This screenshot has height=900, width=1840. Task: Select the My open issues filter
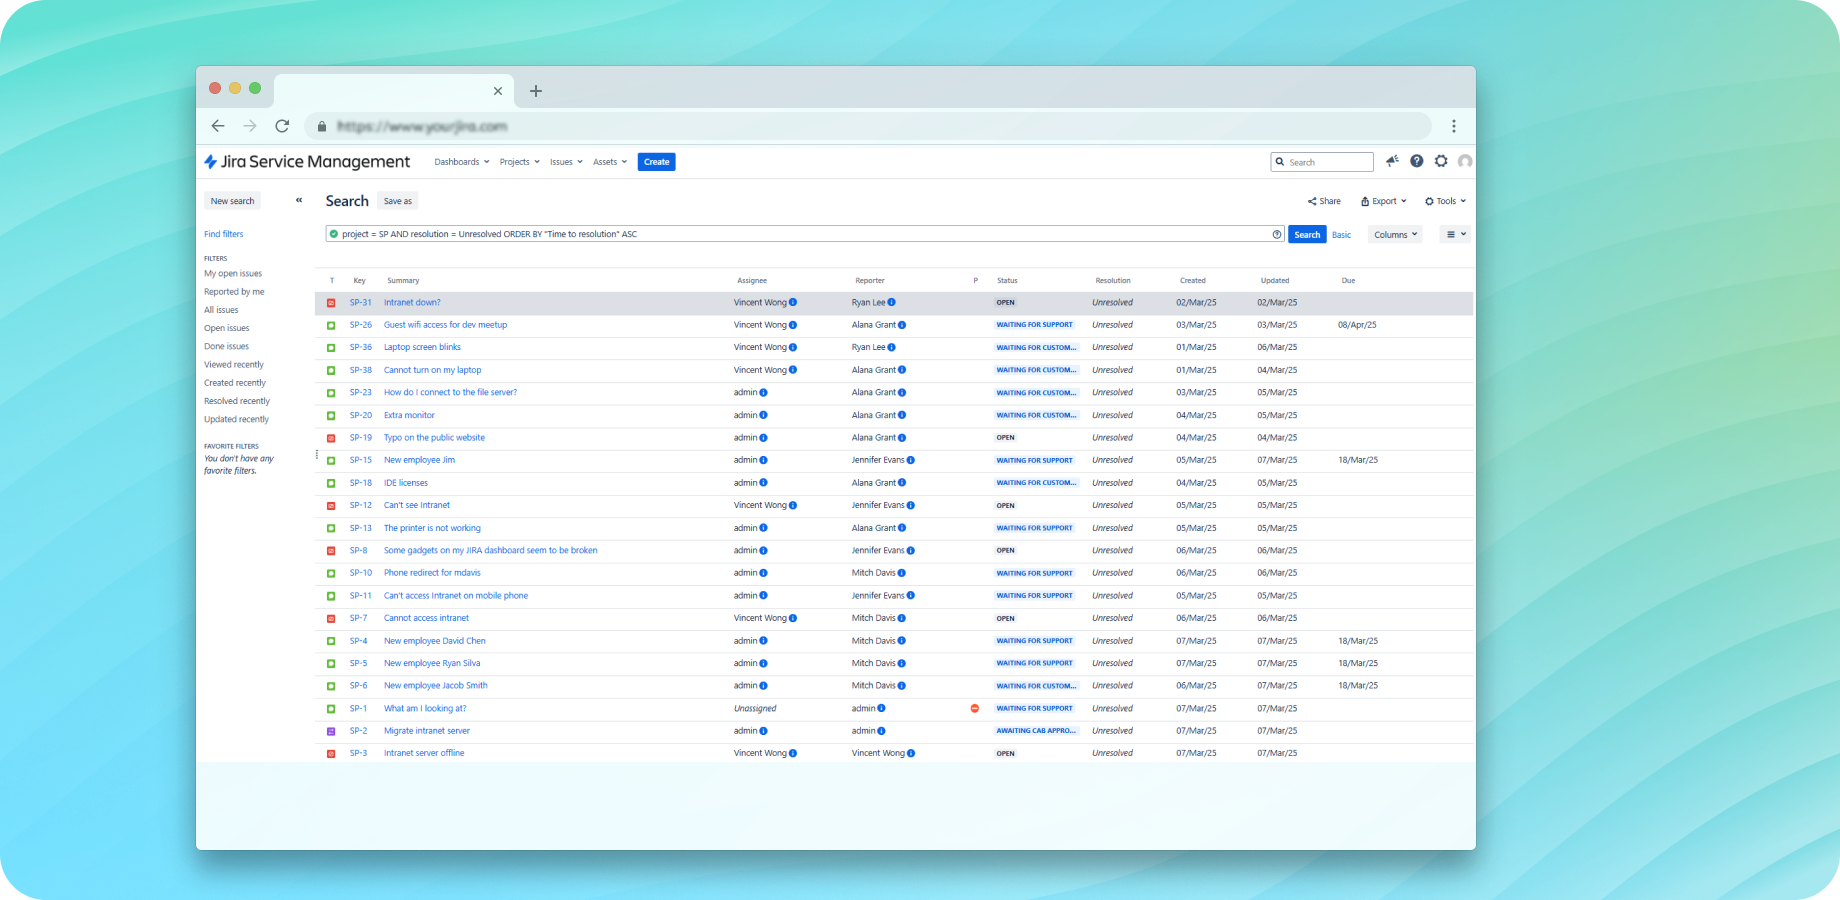[233, 274]
